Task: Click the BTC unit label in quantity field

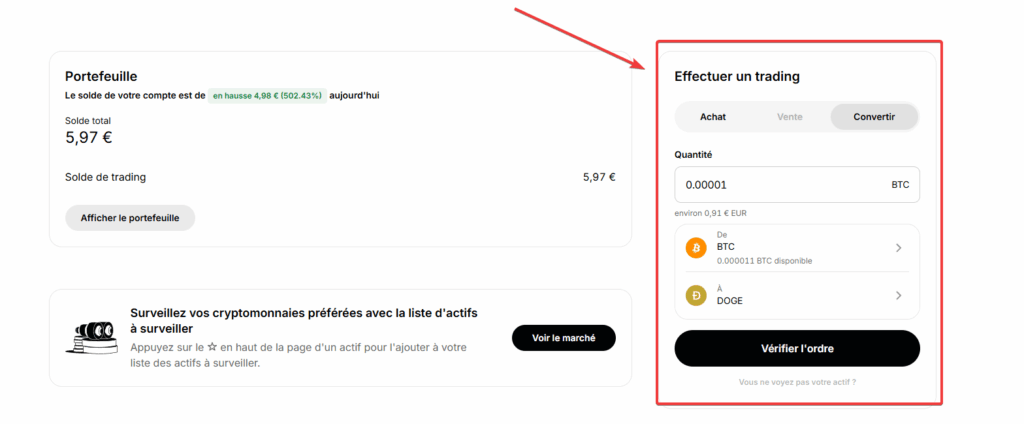Action: click(x=900, y=185)
